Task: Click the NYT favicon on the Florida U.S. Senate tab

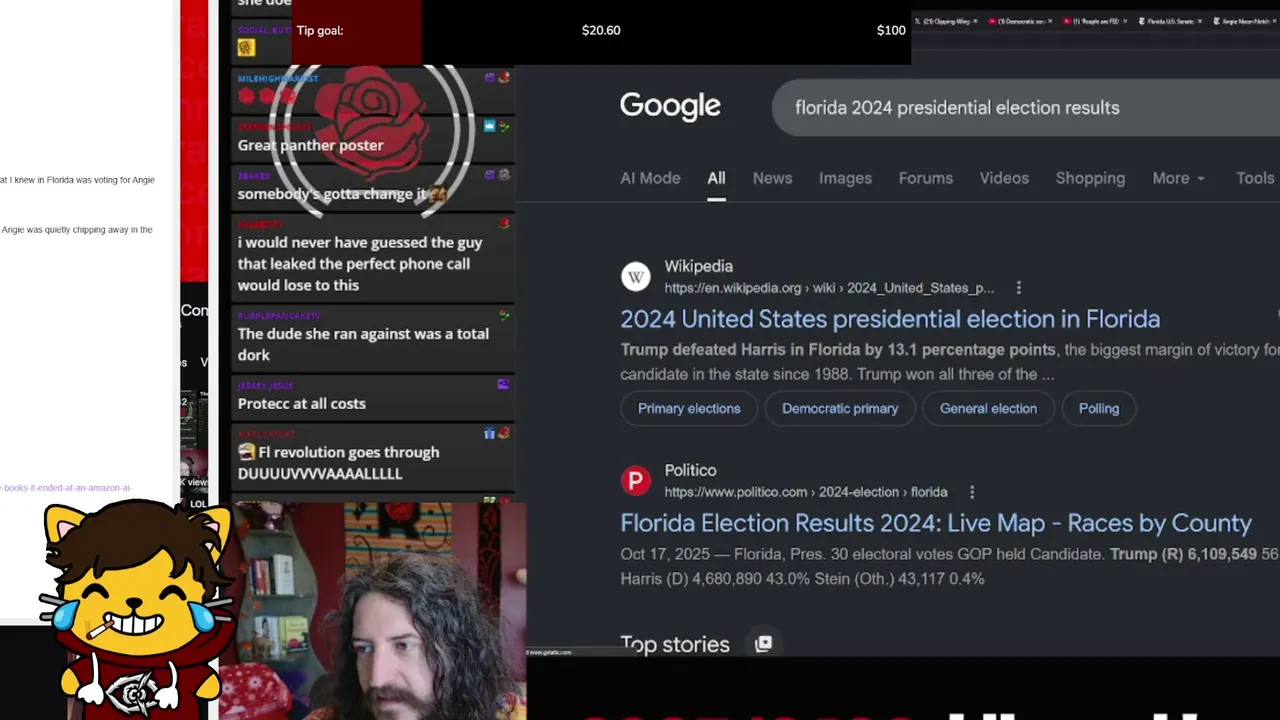Action: 1142,21
